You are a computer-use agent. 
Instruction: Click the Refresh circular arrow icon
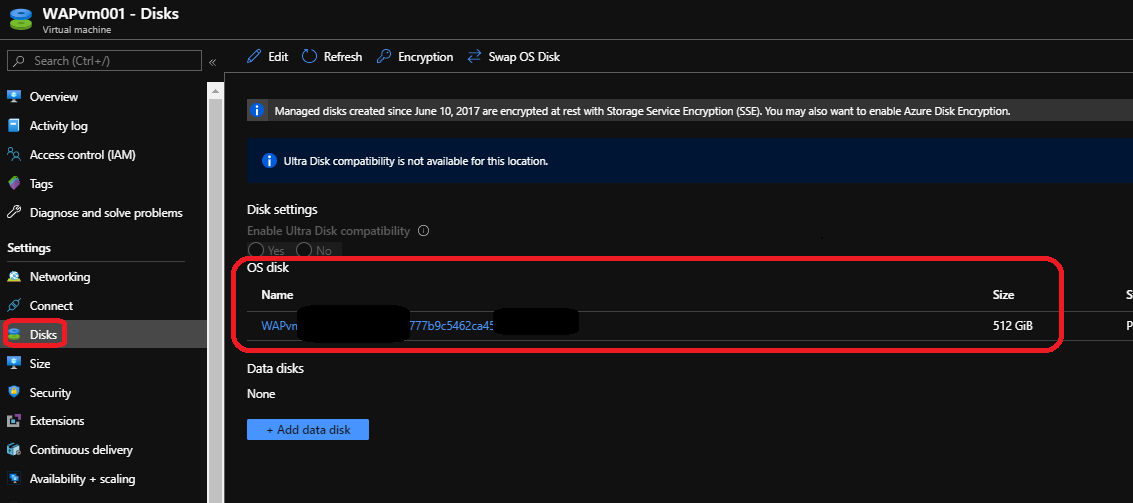pyautogui.click(x=309, y=56)
